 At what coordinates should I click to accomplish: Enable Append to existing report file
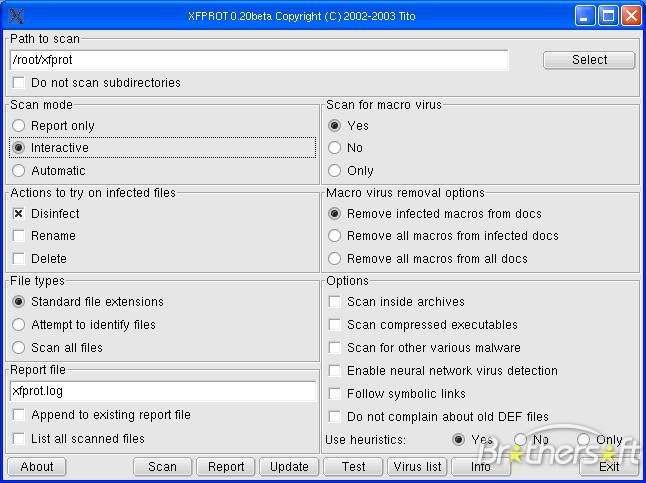(x=19, y=415)
